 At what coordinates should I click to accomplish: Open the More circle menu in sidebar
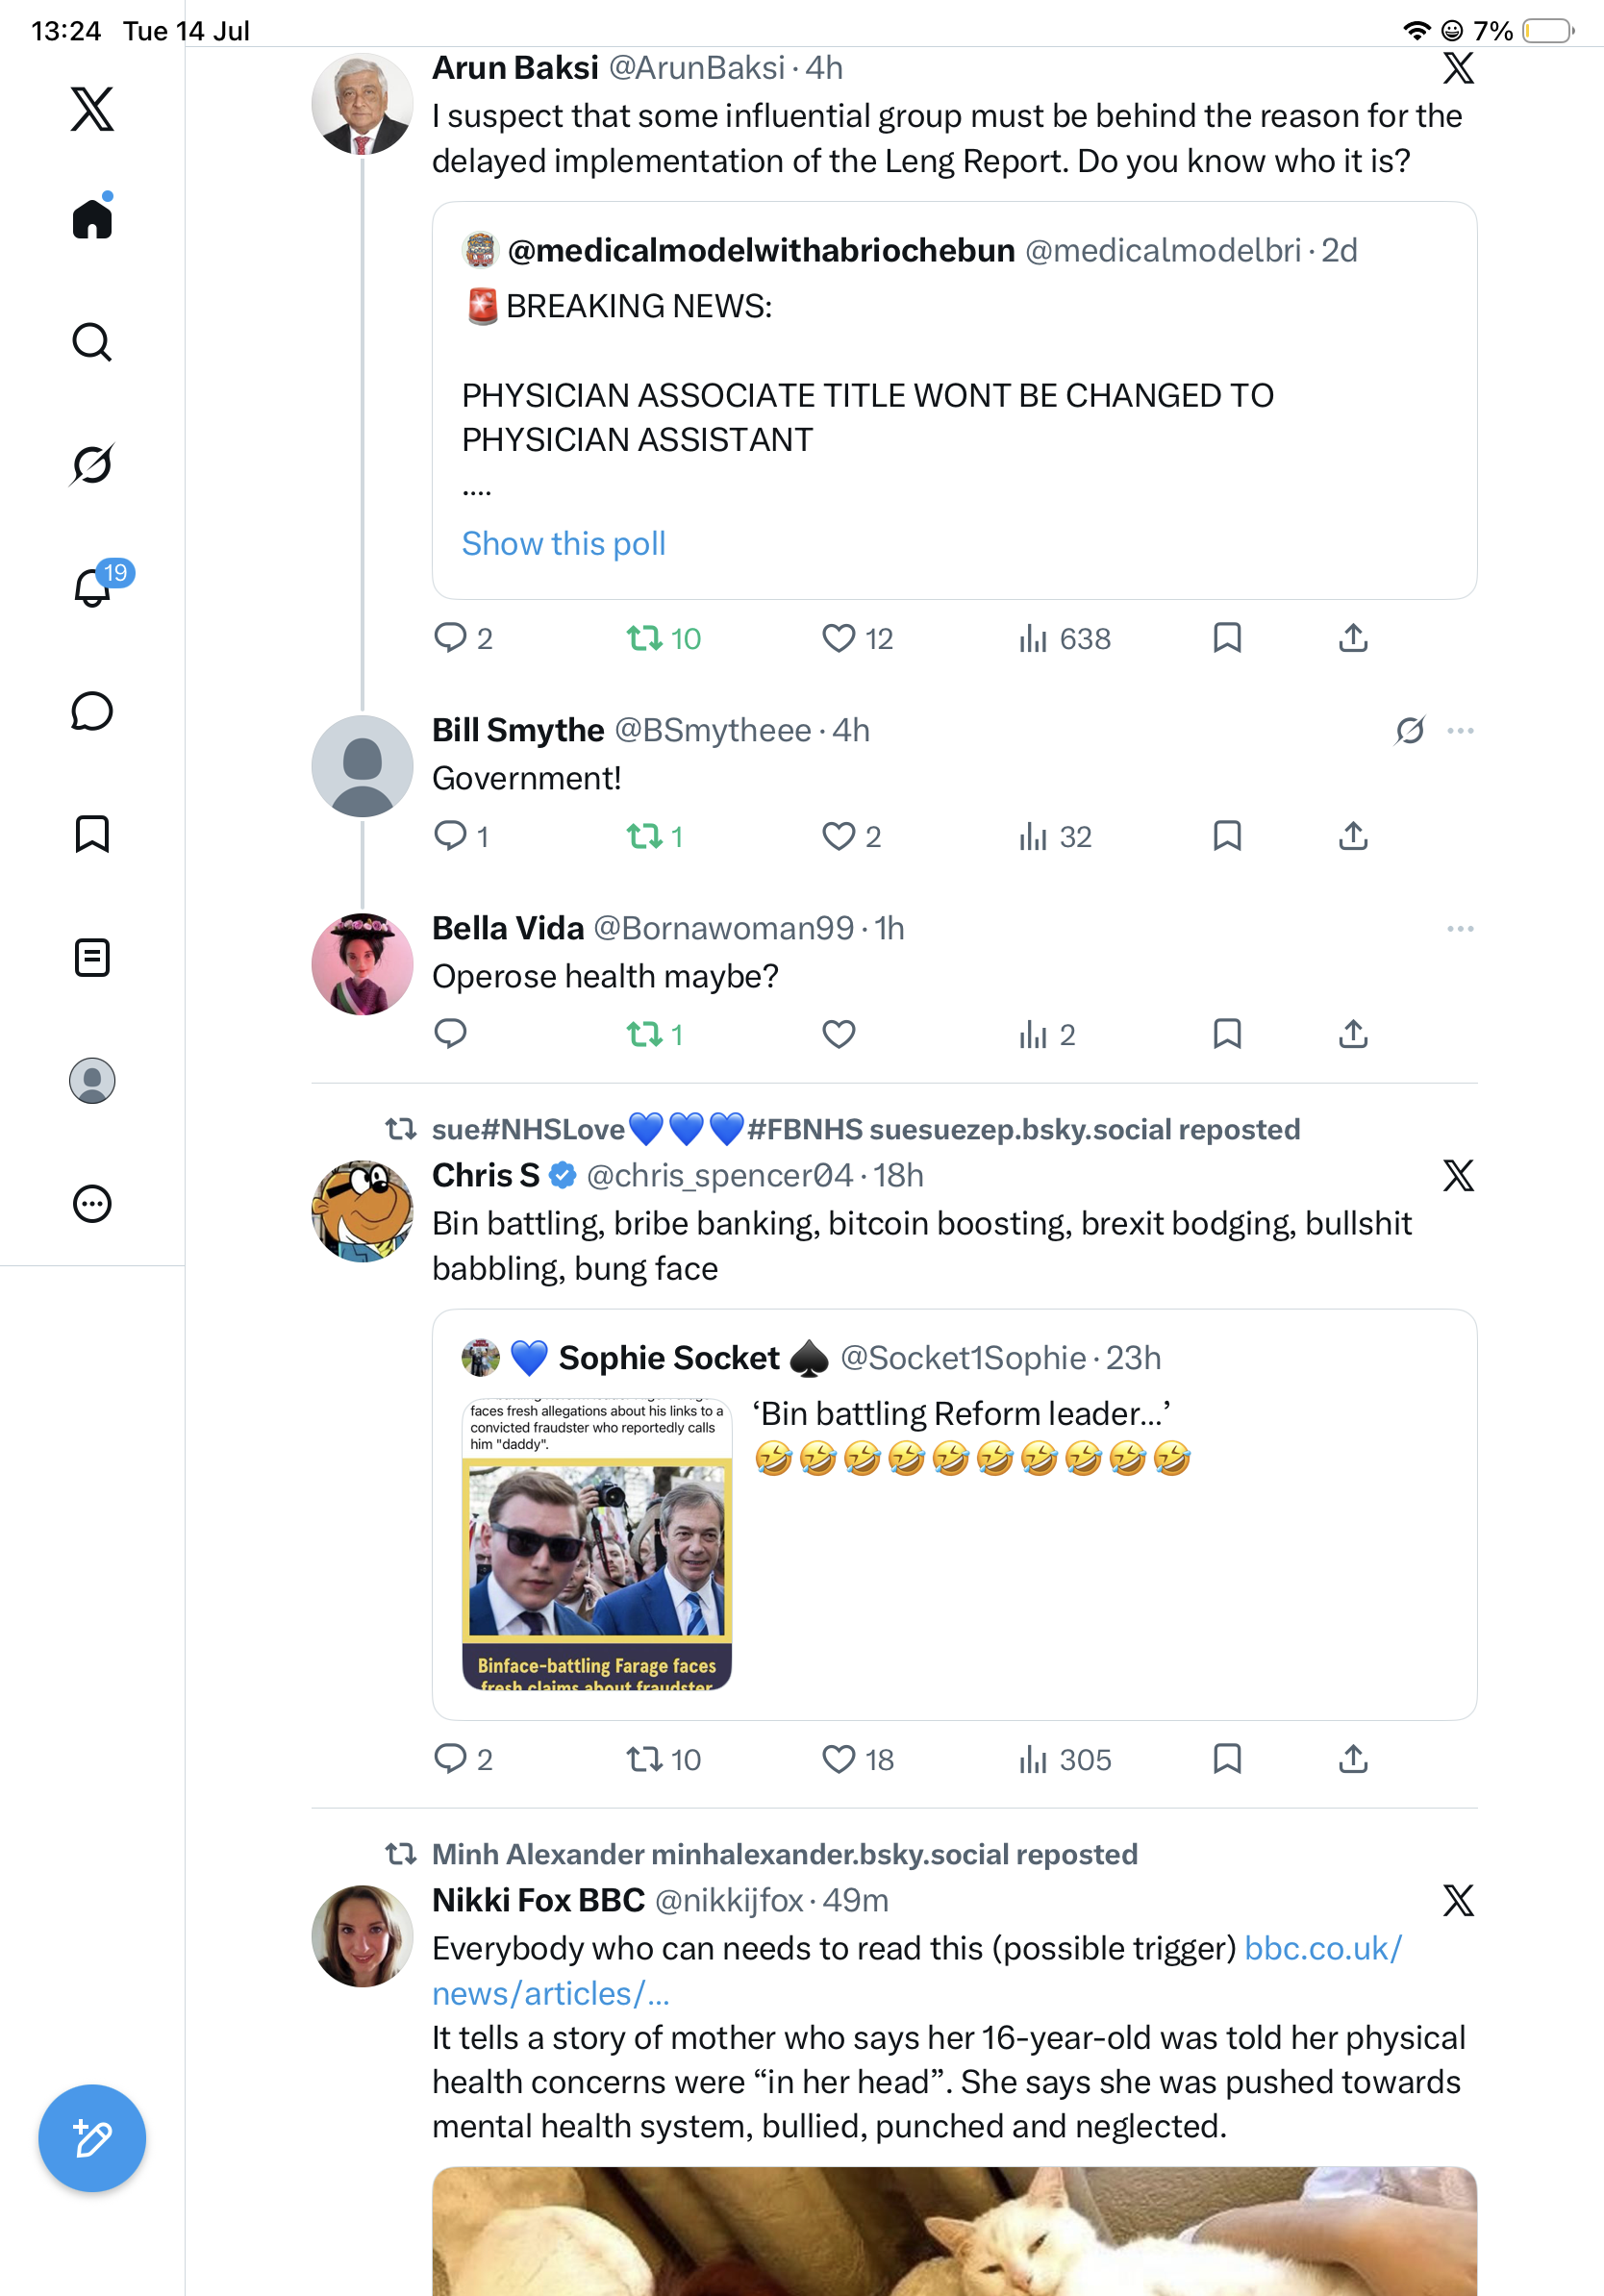point(92,1204)
